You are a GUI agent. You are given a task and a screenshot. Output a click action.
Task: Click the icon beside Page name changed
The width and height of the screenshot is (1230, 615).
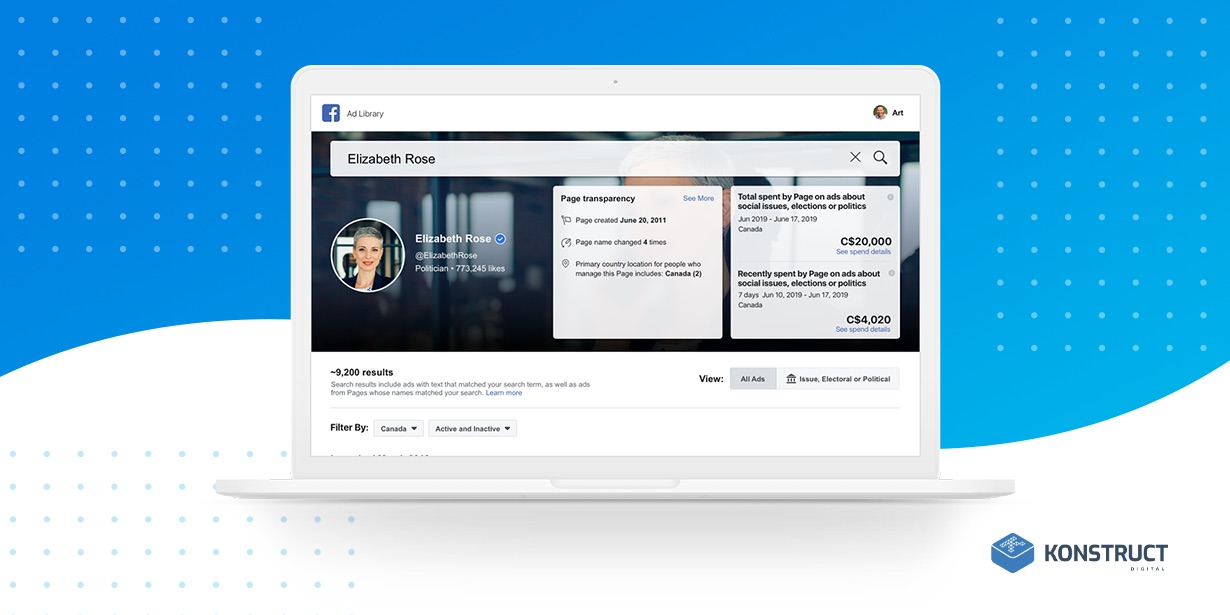pos(566,242)
